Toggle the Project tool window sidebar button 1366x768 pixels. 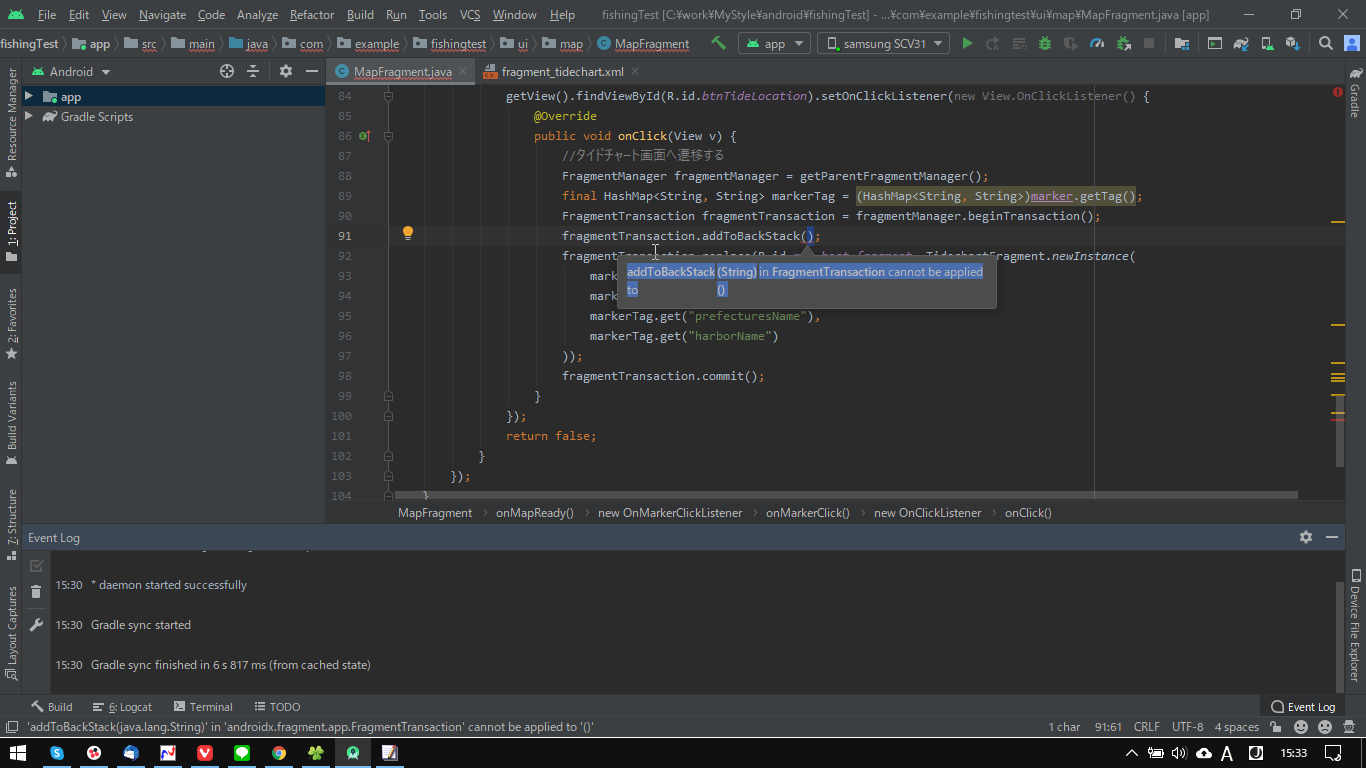pos(11,232)
